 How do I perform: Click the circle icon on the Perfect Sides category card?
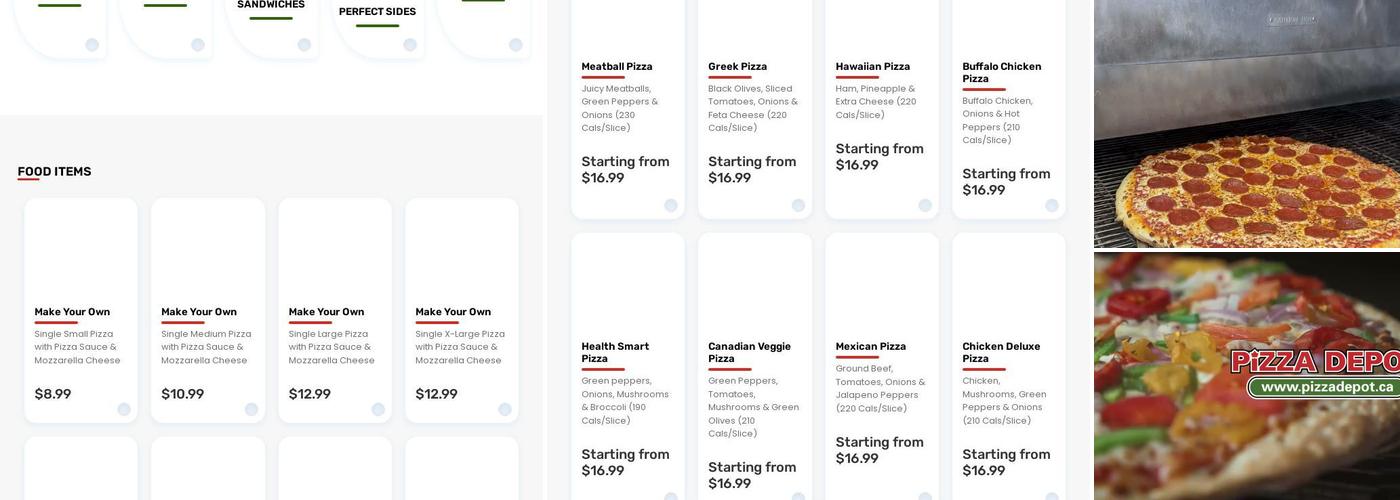click(x=410, y=45)
